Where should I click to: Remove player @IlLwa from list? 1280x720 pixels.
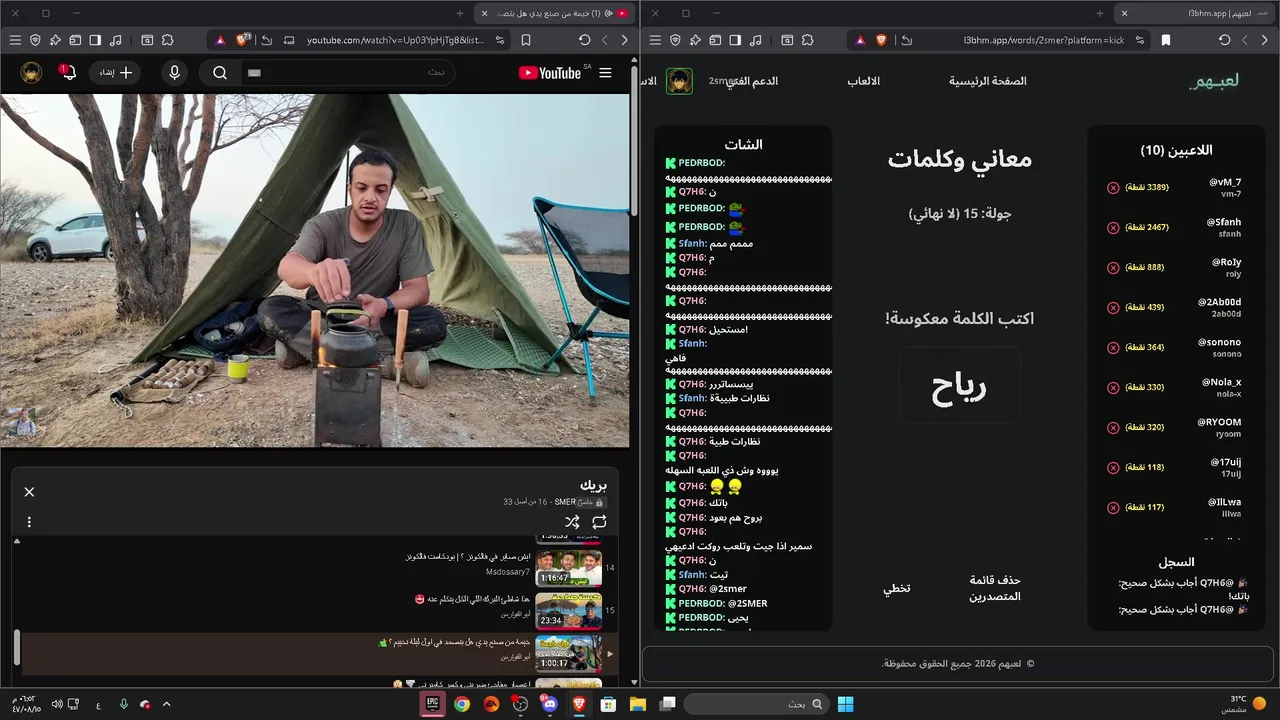point(1113,507)
